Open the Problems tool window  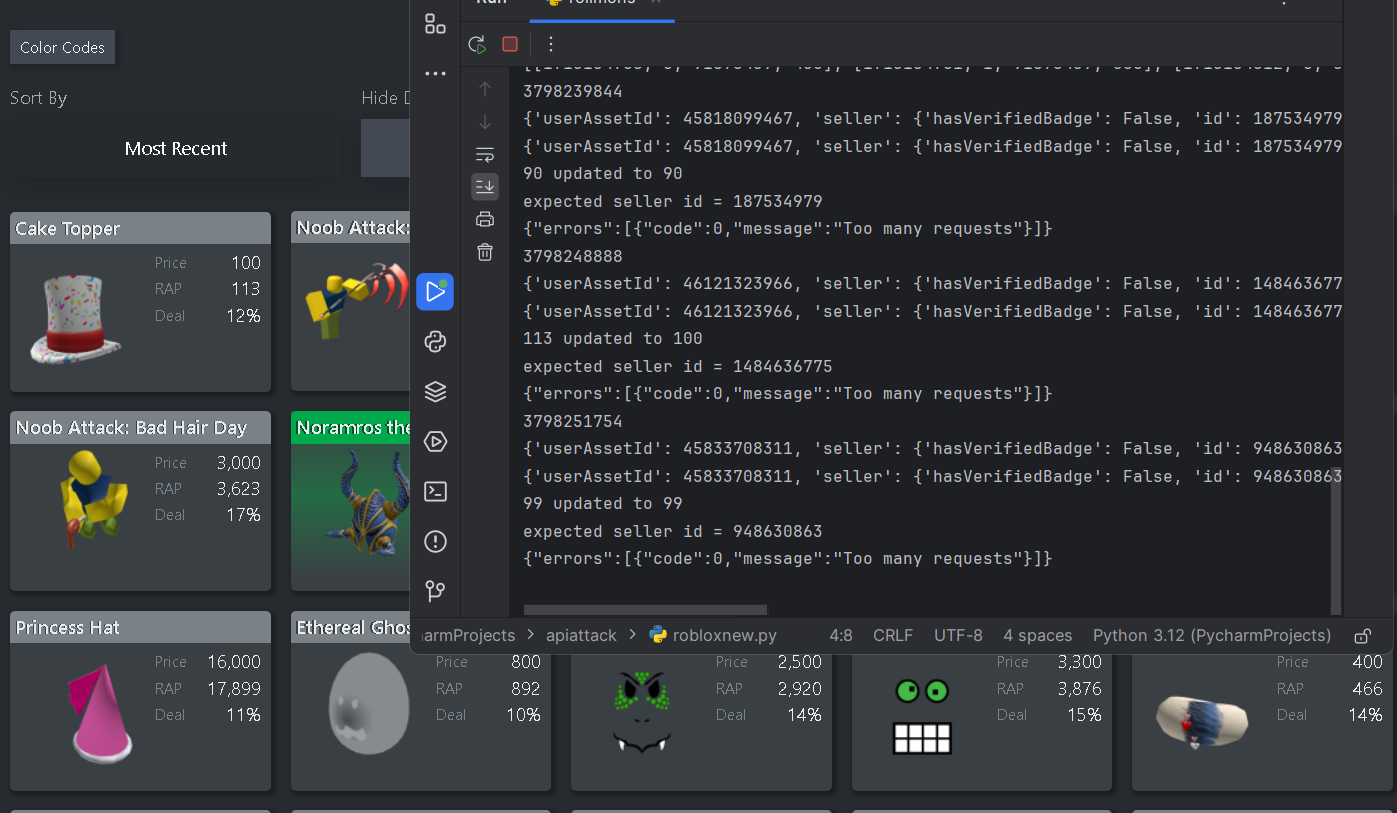click(x=435, y=541)
